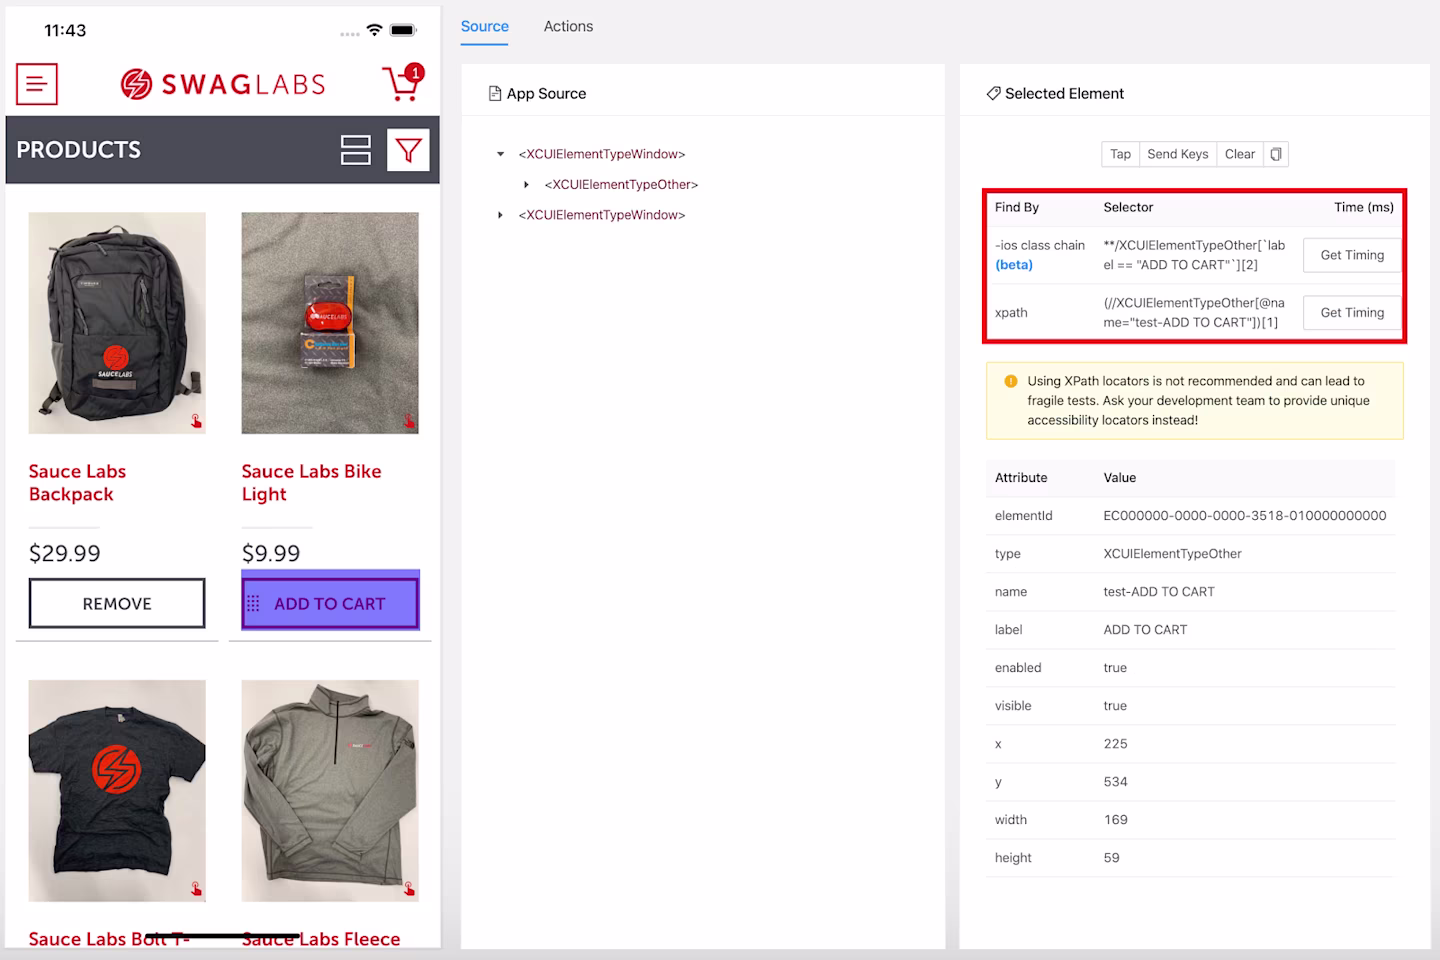Click the drag handle on the Bike Light image
This screenshot has height=960, width=1440.
(x=410, y=422)
